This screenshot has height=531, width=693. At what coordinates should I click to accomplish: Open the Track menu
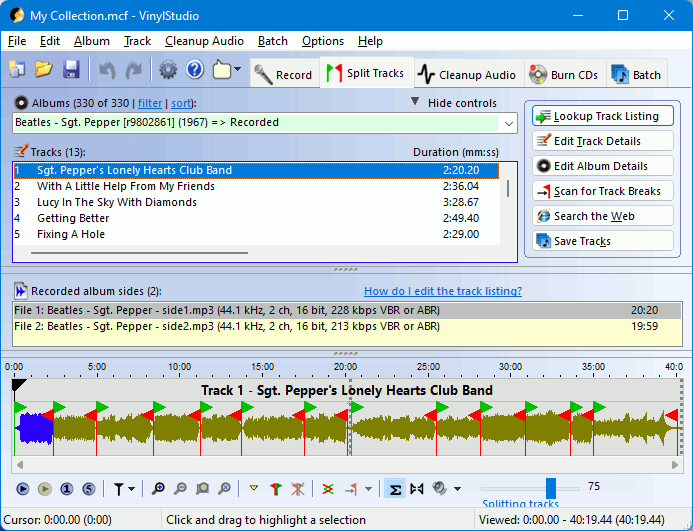point(137,41)
